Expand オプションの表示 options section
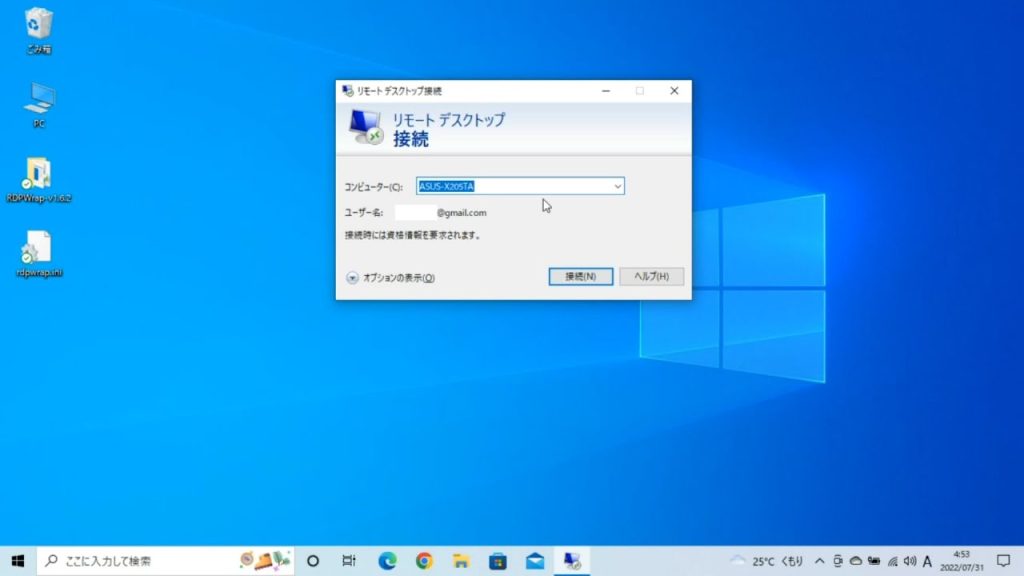The height and width of the screenshot is (576, 1024). coord(390,278)
